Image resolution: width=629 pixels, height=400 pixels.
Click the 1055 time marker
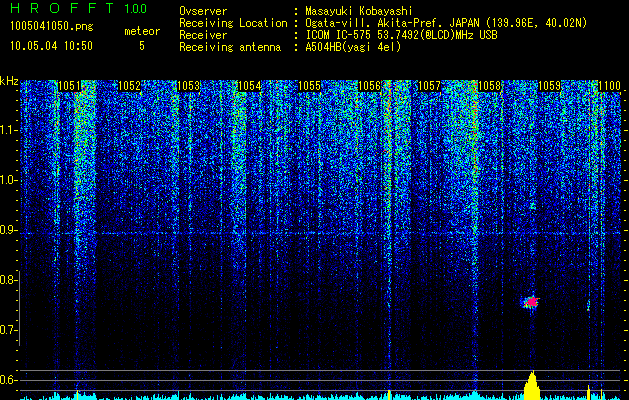310,86
